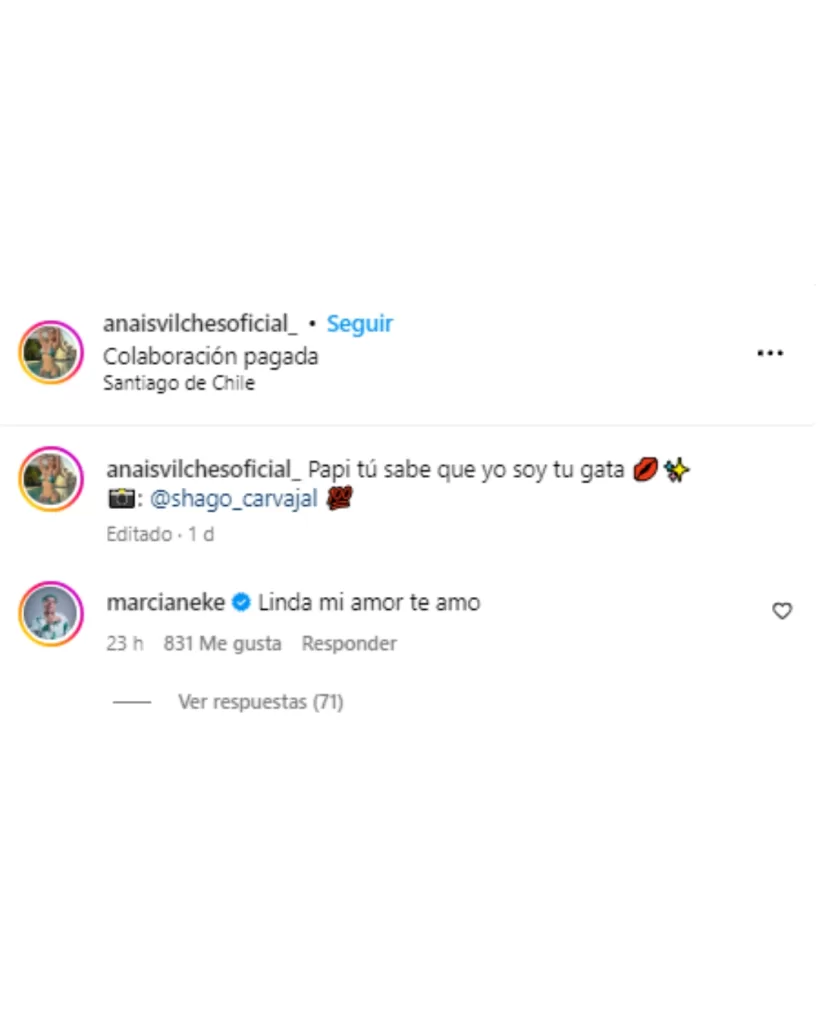This screenshot has width=819, height=1024.
Task: Click the verified badge next to marcianeke
Action: (x=241, y=602)
